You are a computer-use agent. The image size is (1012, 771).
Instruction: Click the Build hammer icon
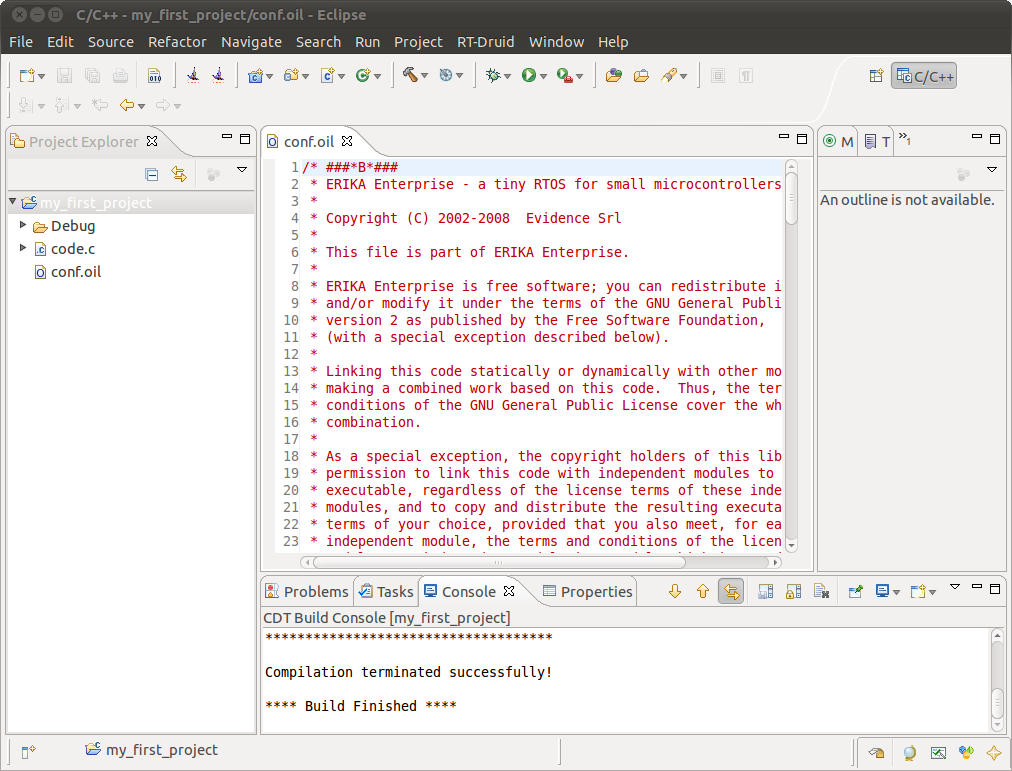(x=410, y=75)
